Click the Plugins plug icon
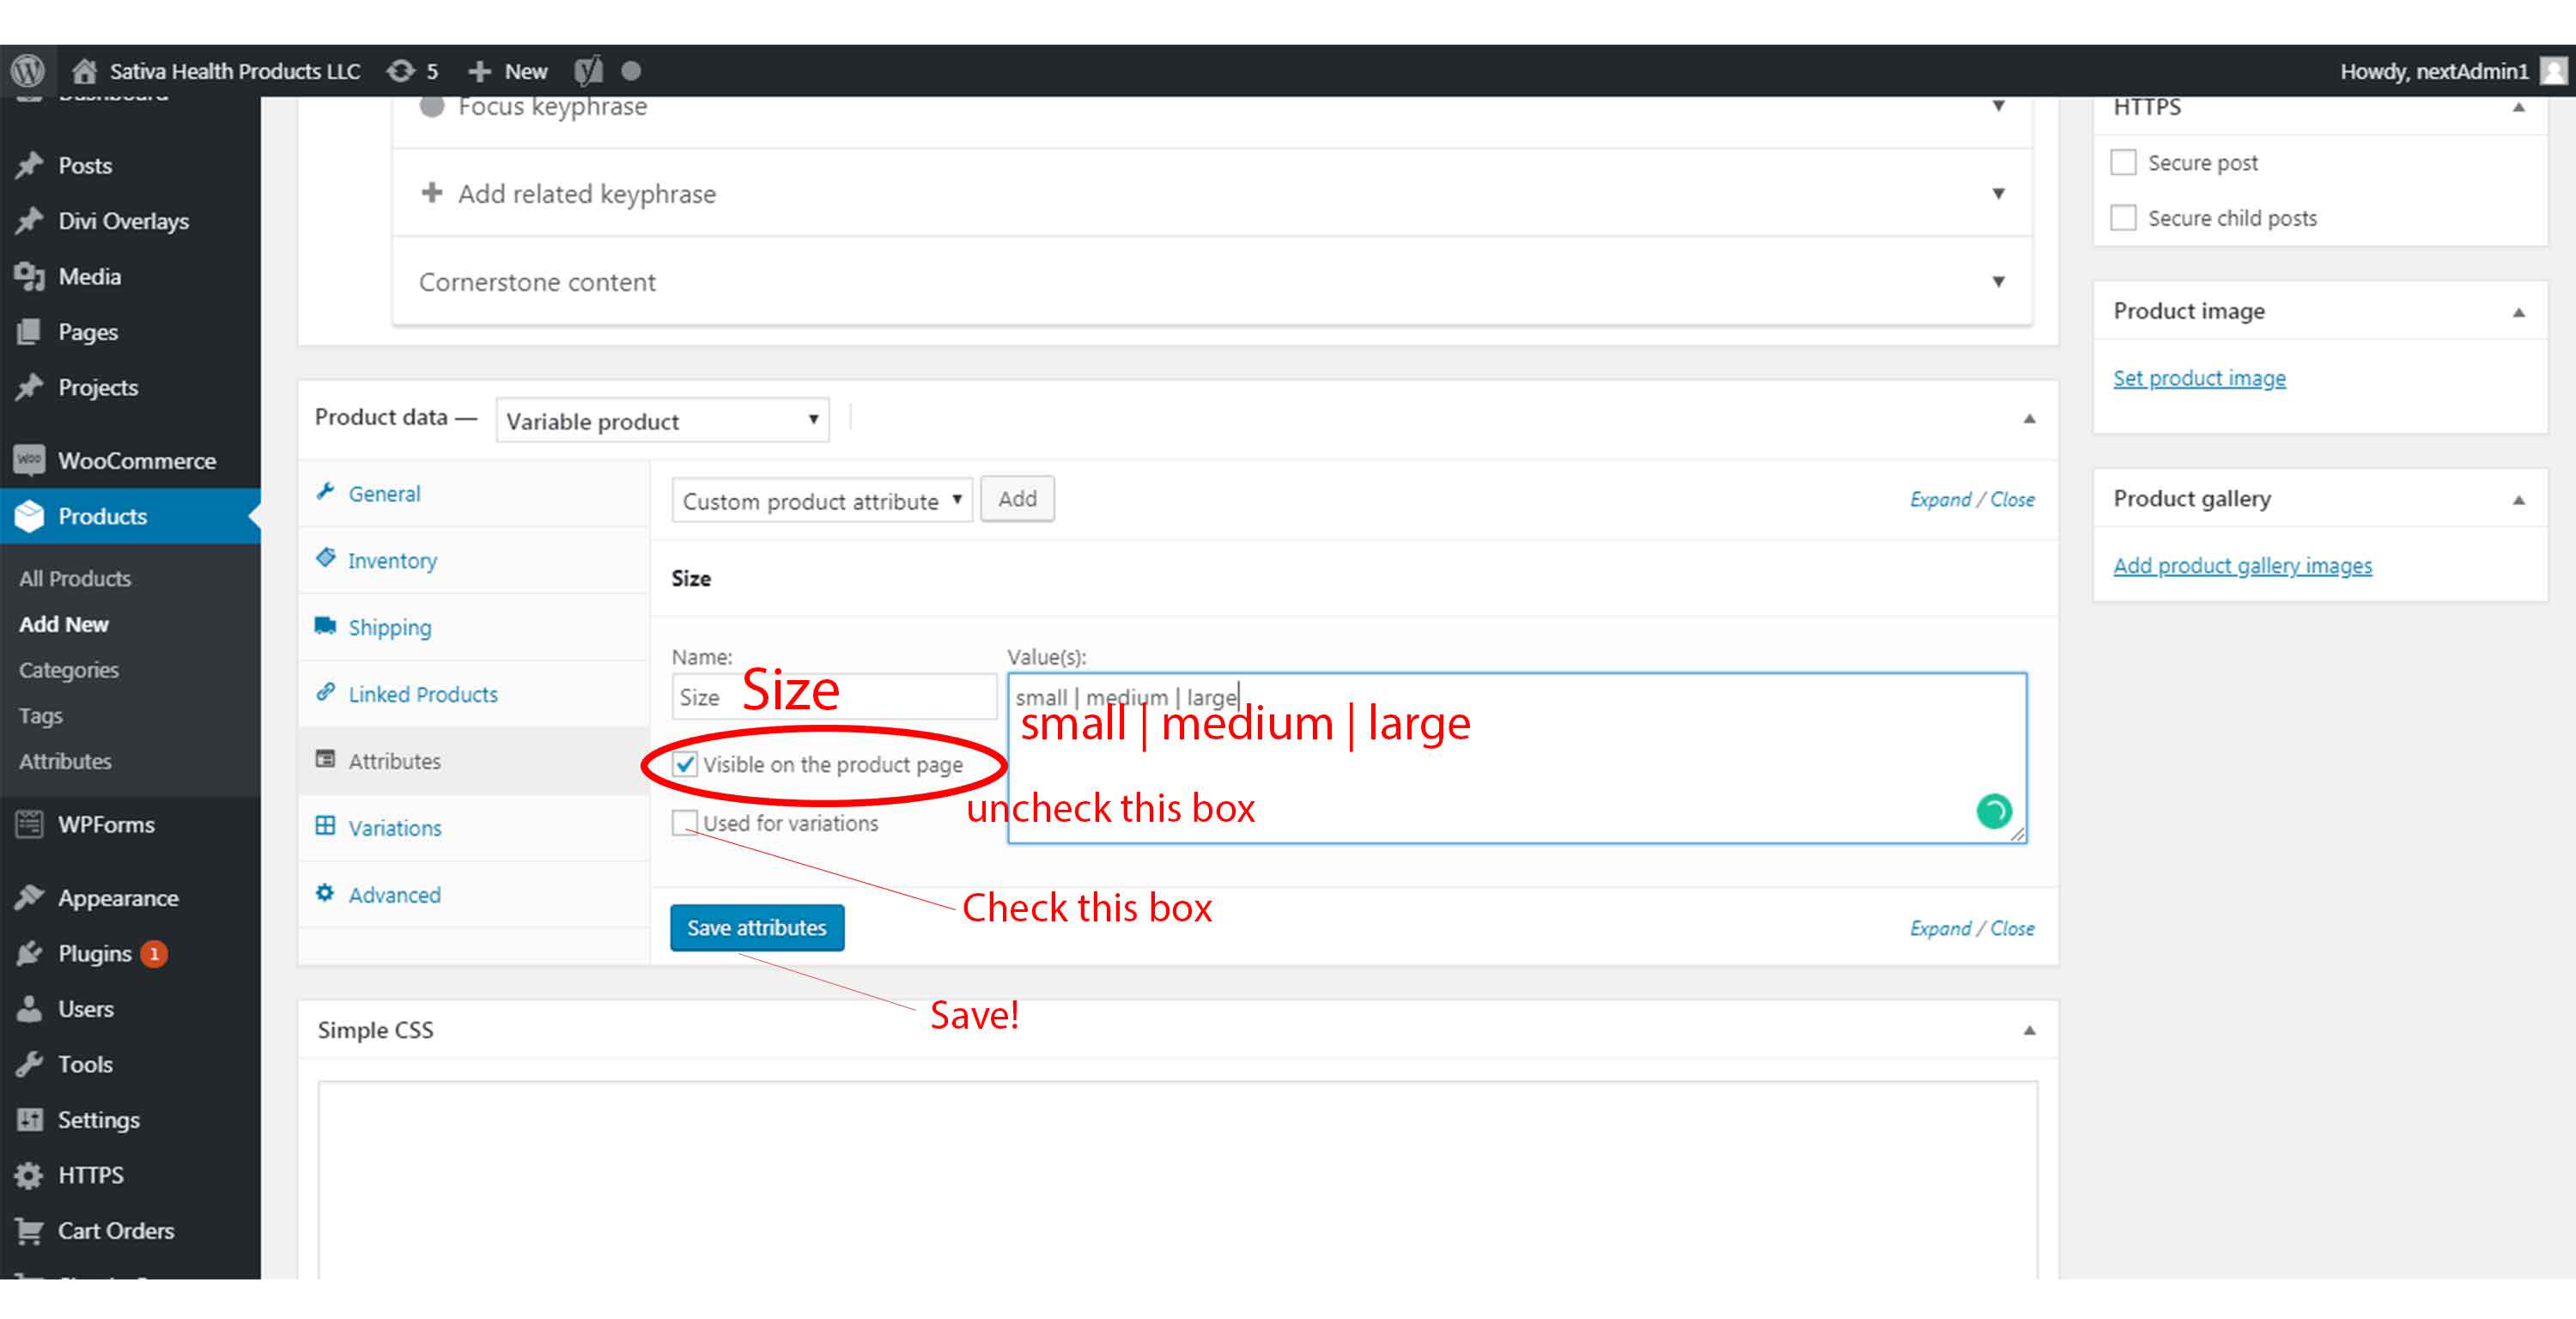Image resolution: width=2576 pixels, height=1319 pixels. (x=29, y=953)
